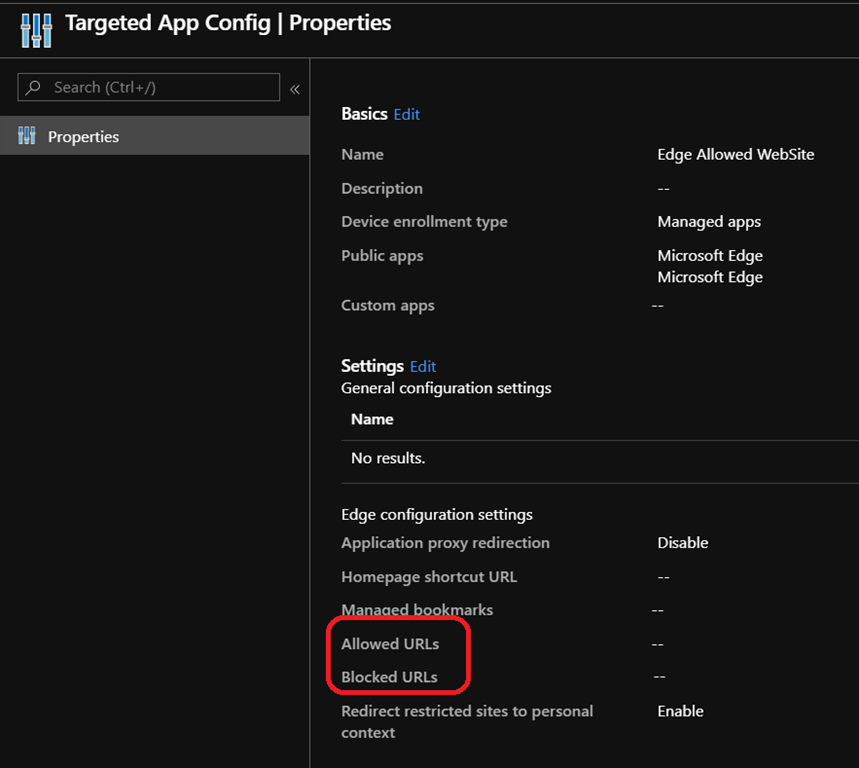Click the magnifier icon in search box
The height and width of the screenshot is (768, 859).
pos(34,88)
